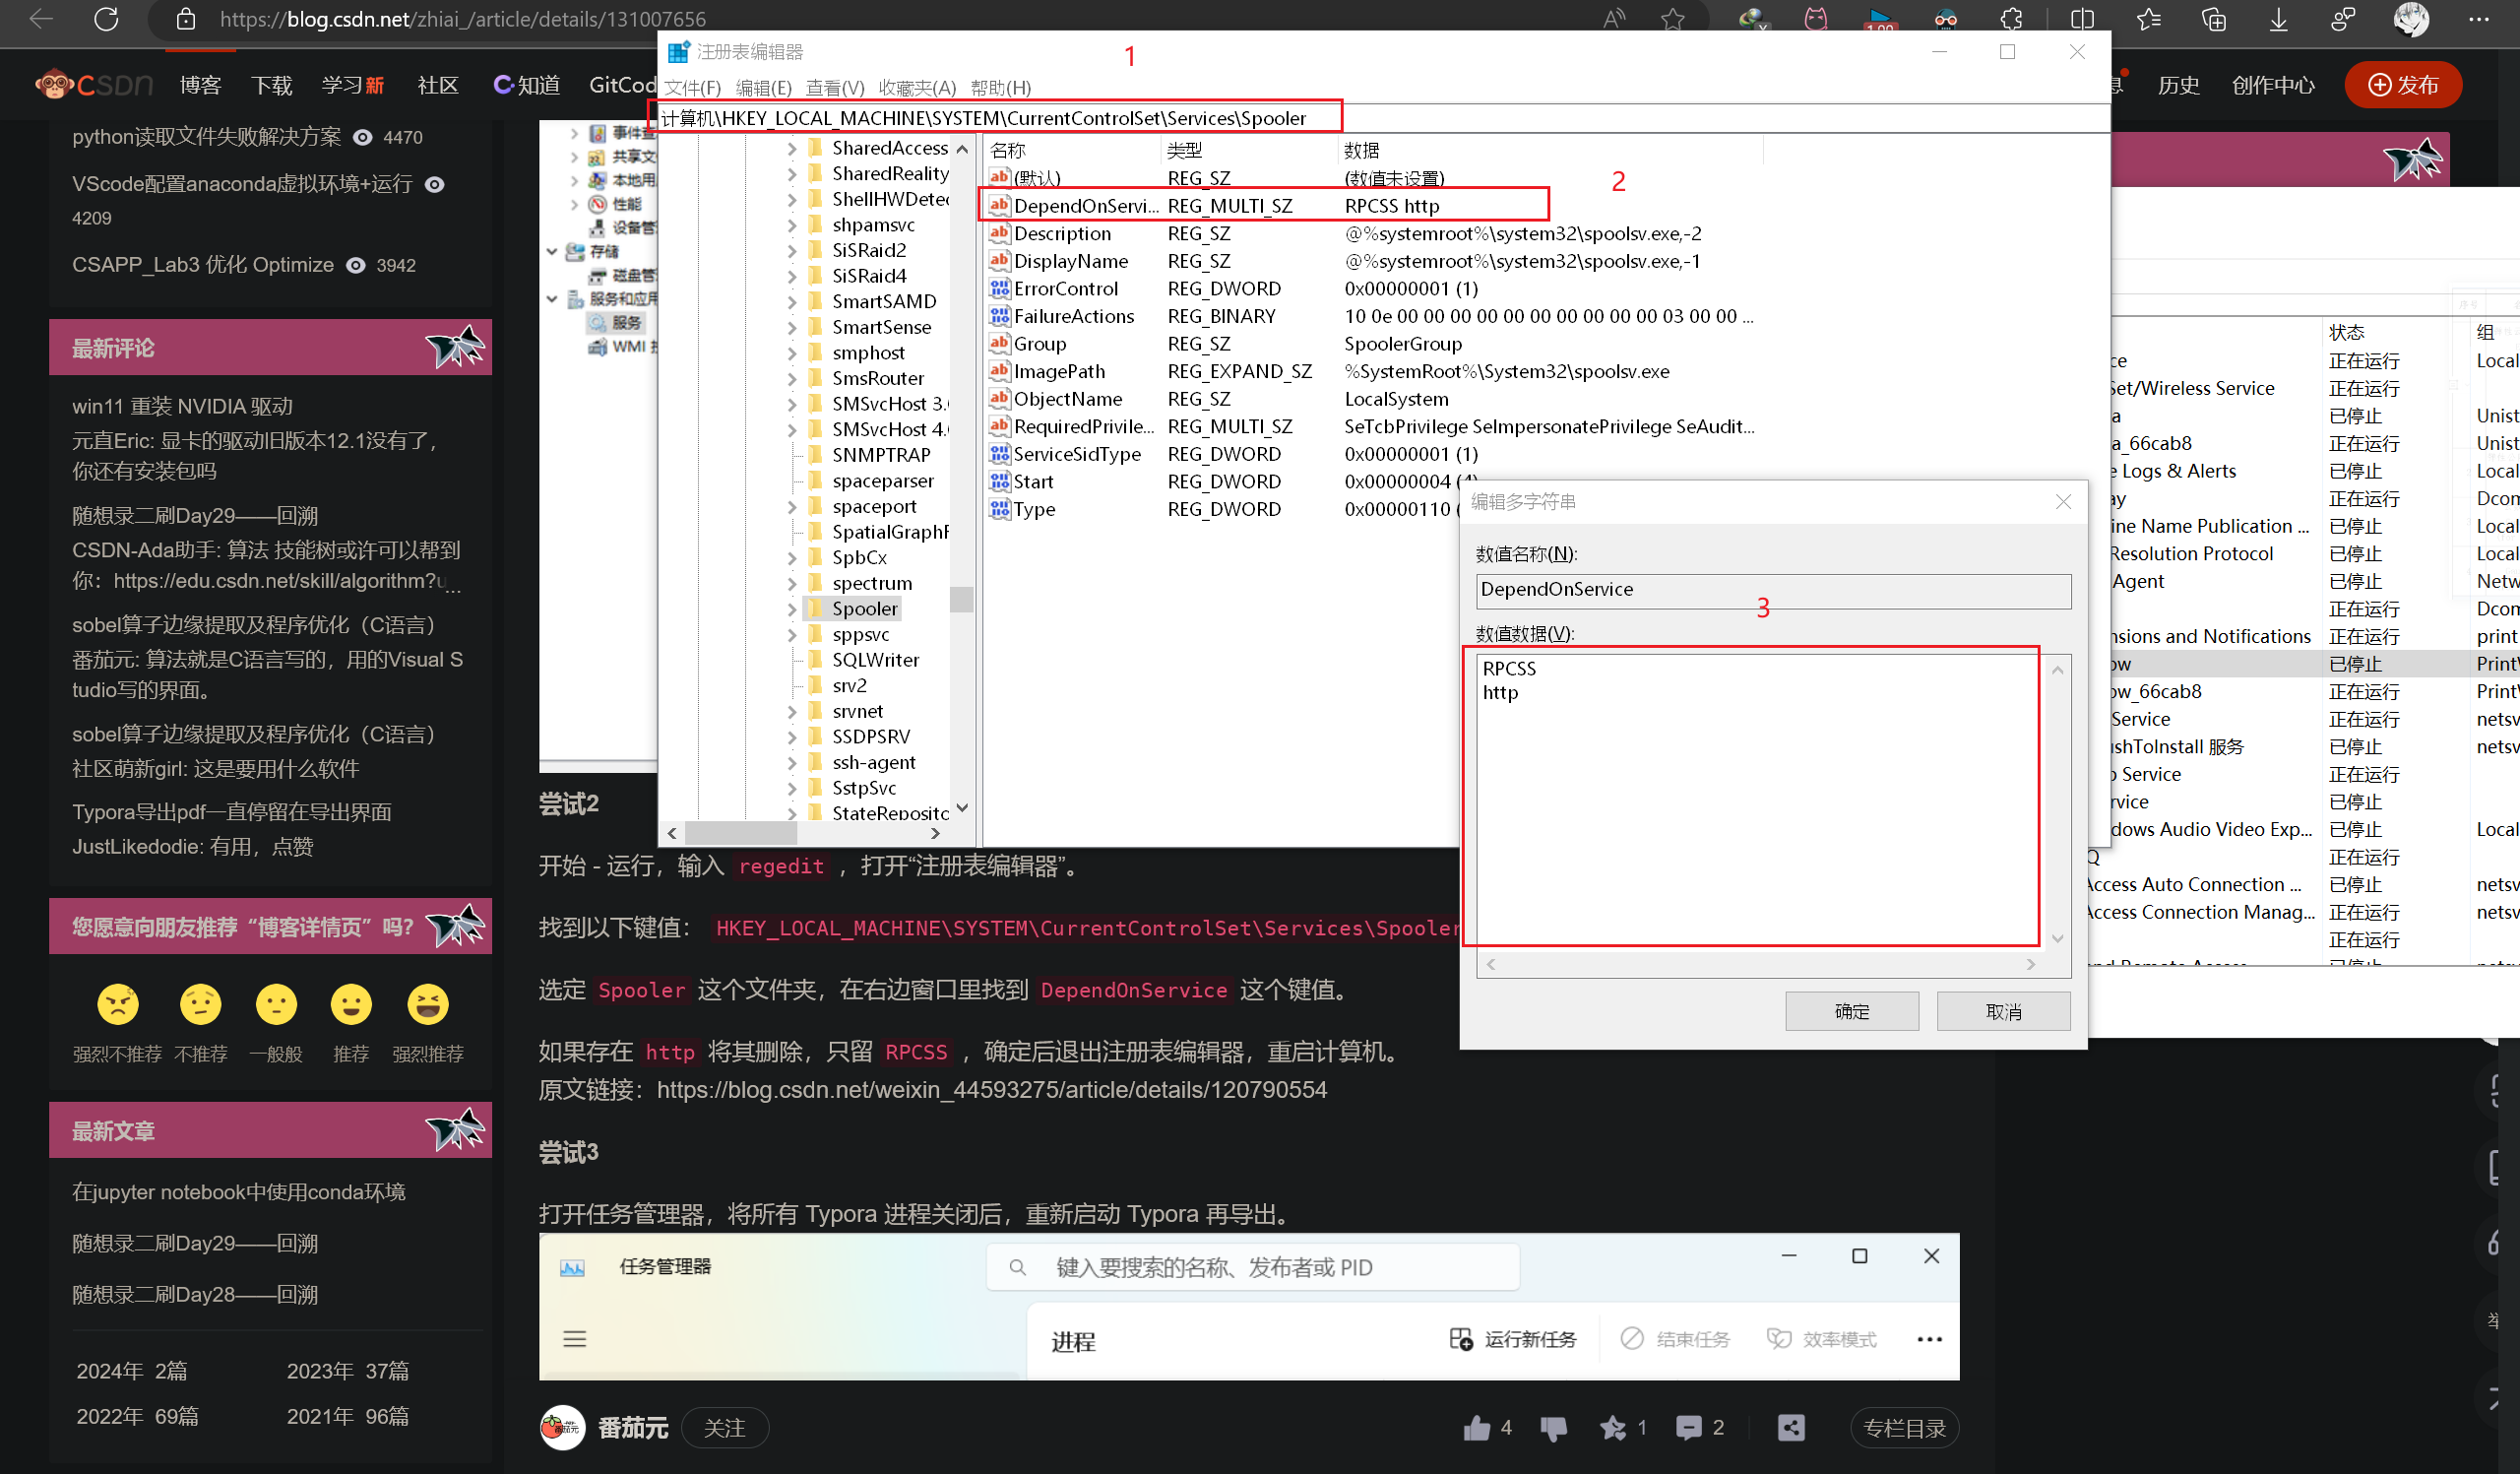Open the browser settings and more menu
Screen dimensions: 2520x1474
[2479, 19]
